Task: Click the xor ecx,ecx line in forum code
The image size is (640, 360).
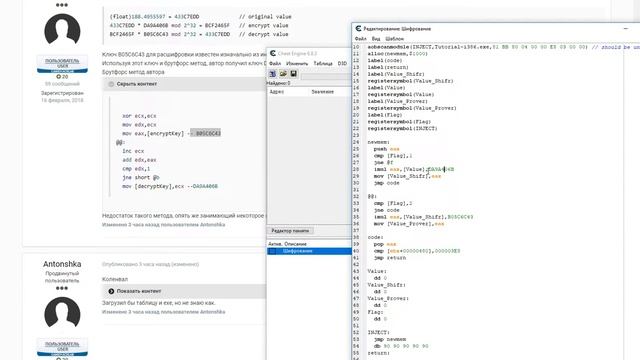Action: click(139, 116)
